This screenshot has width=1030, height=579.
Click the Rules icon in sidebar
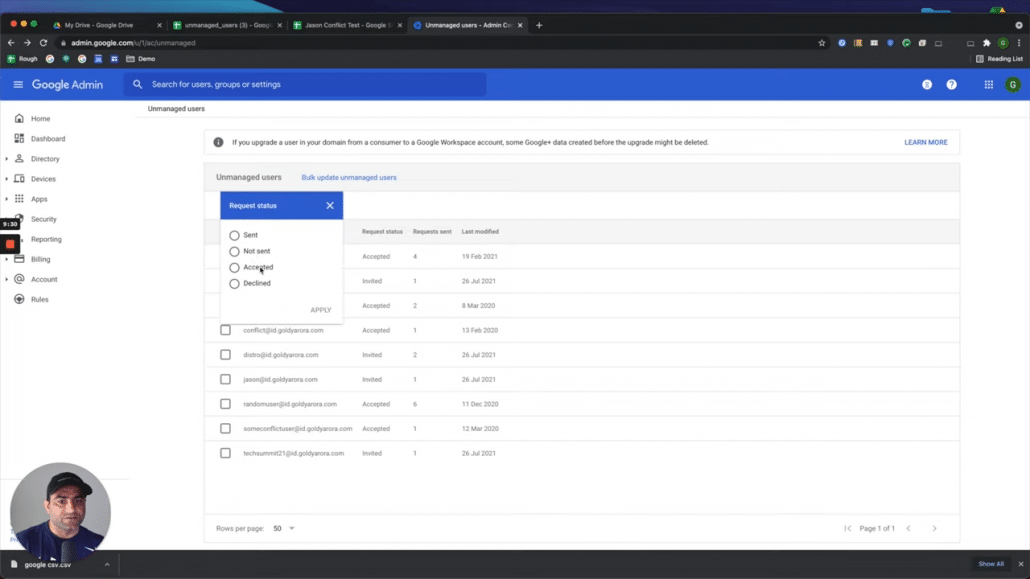[x=19, y=299]
